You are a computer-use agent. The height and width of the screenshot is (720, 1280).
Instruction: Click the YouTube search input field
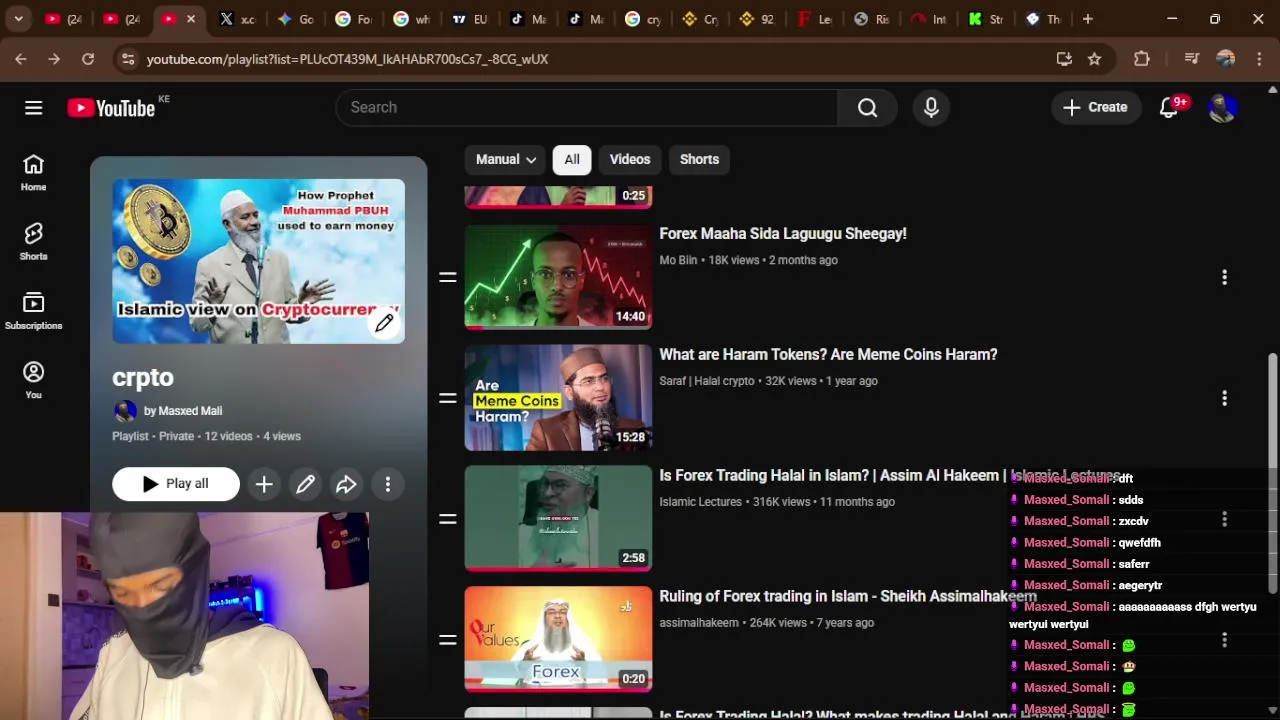(587, 107)
